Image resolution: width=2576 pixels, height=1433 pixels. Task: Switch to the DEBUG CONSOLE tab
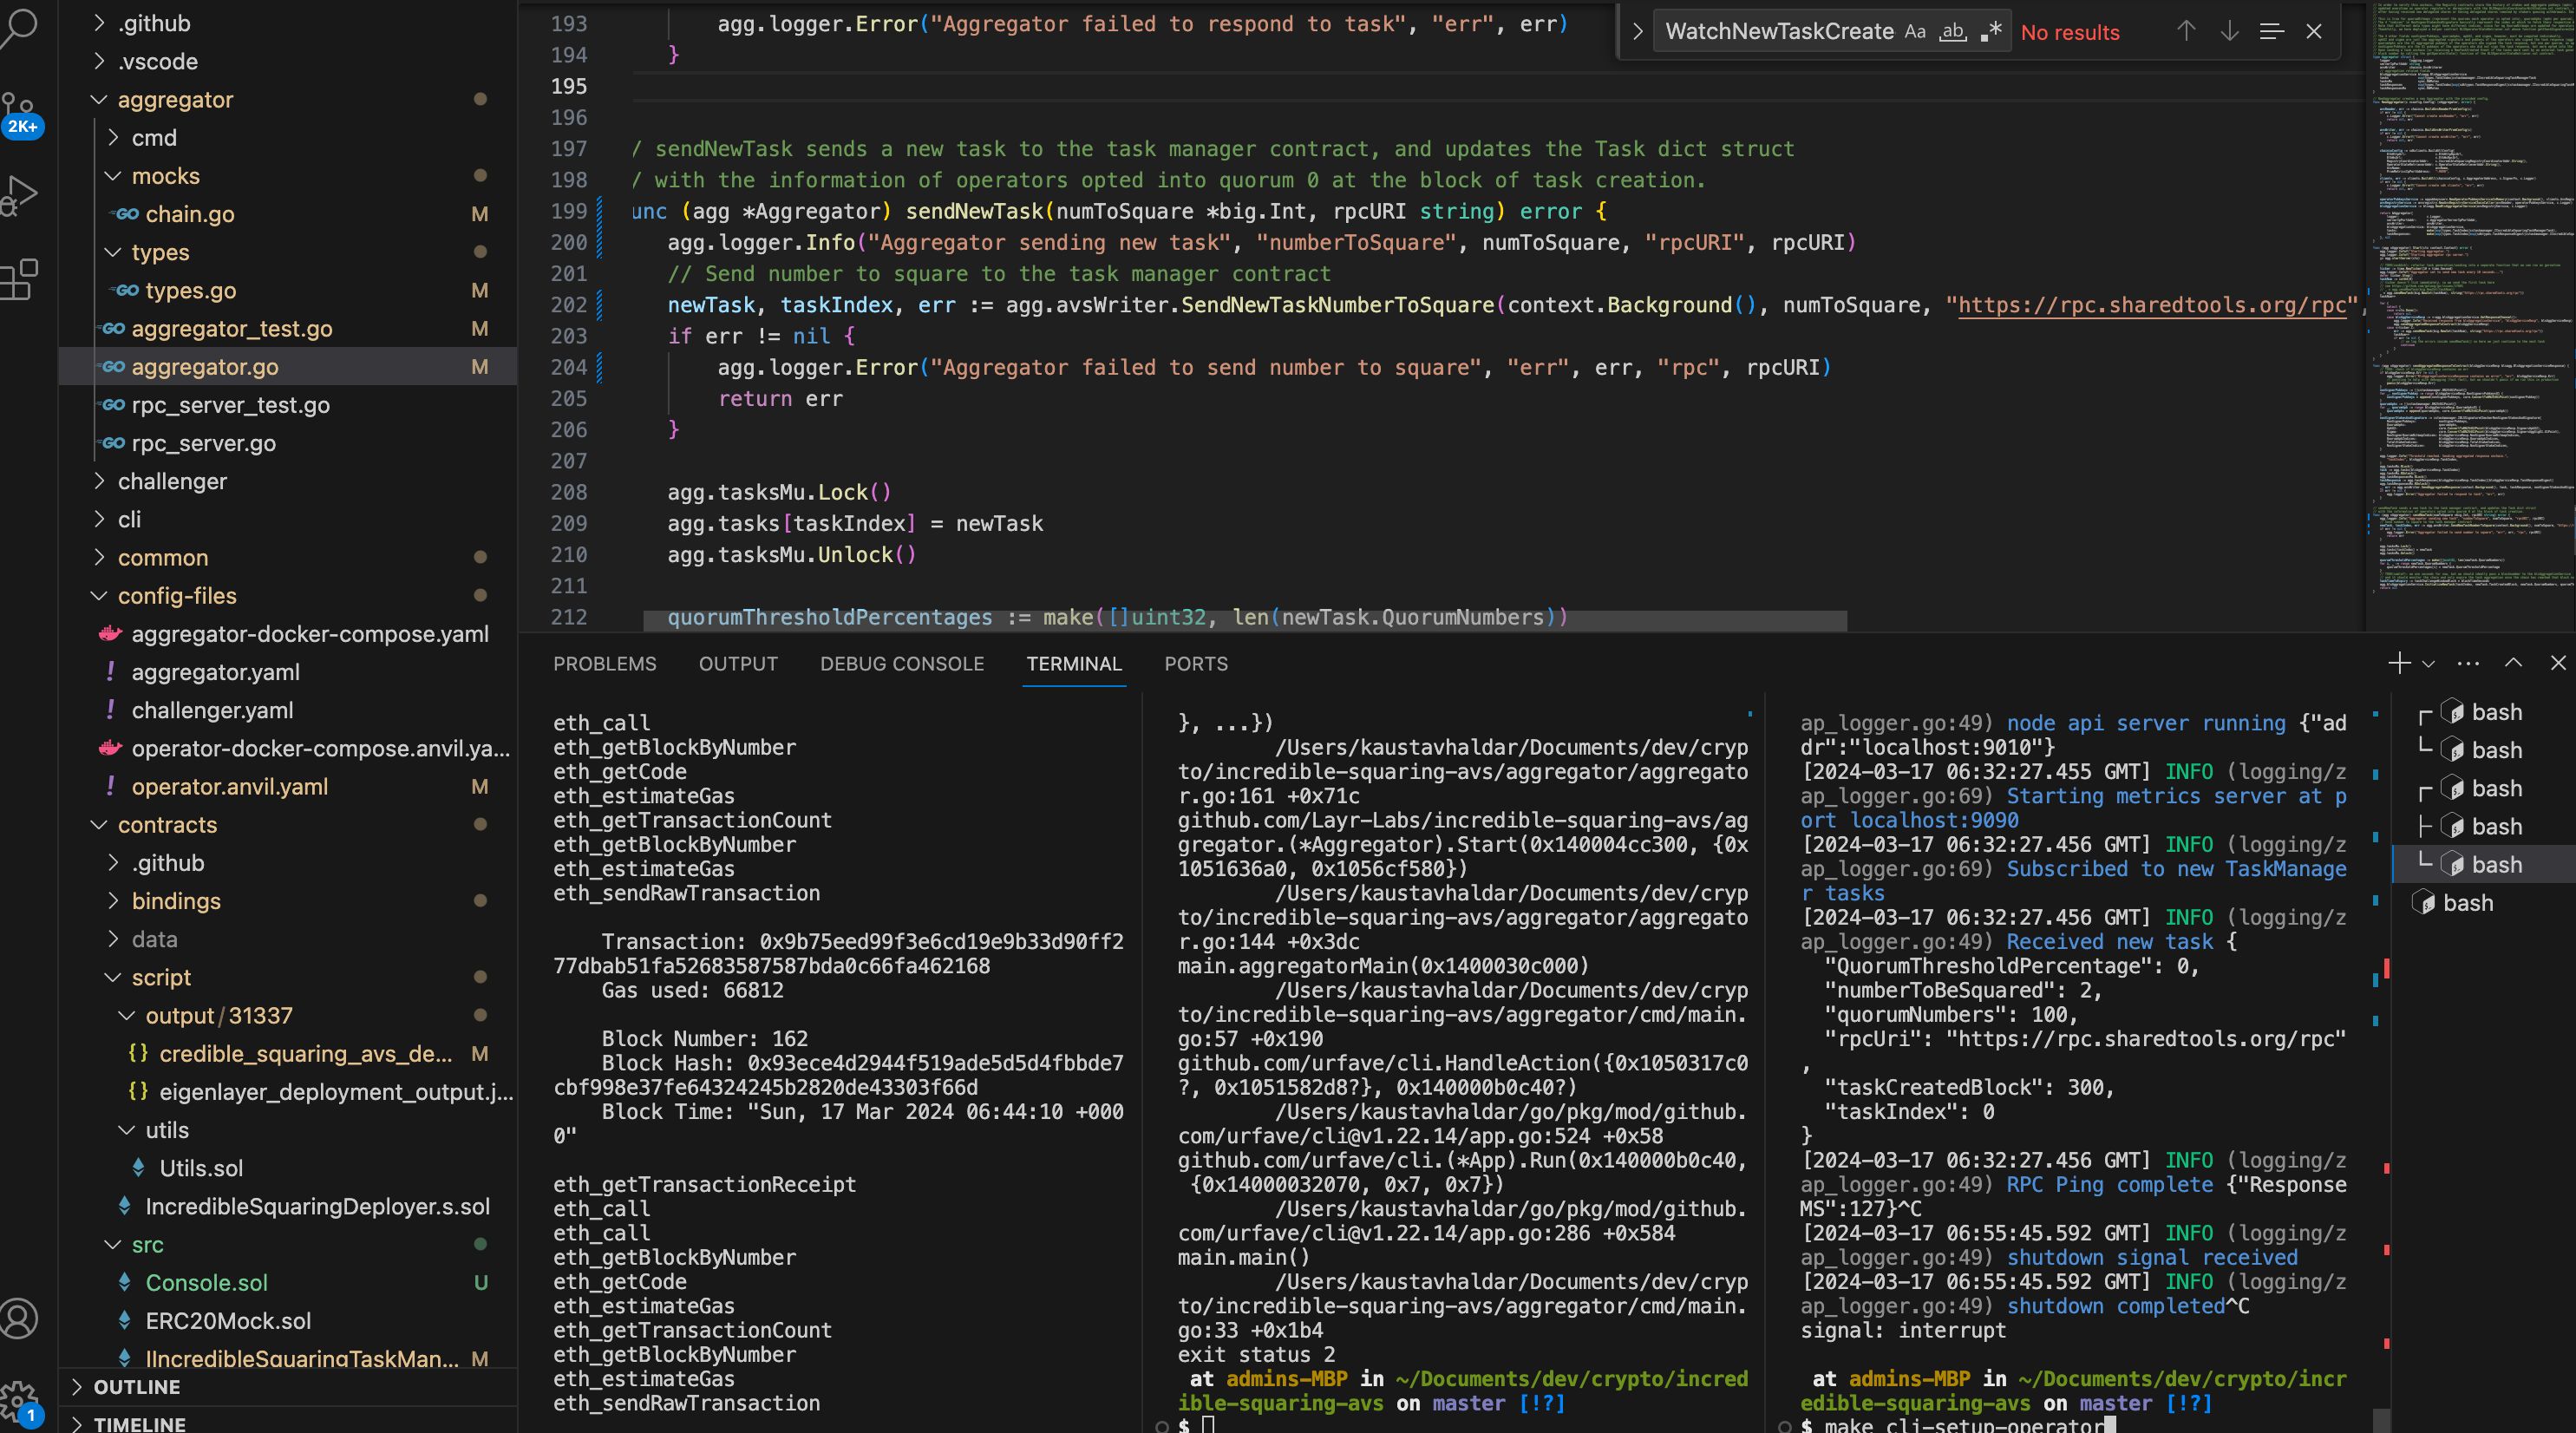tap(902, 664)
